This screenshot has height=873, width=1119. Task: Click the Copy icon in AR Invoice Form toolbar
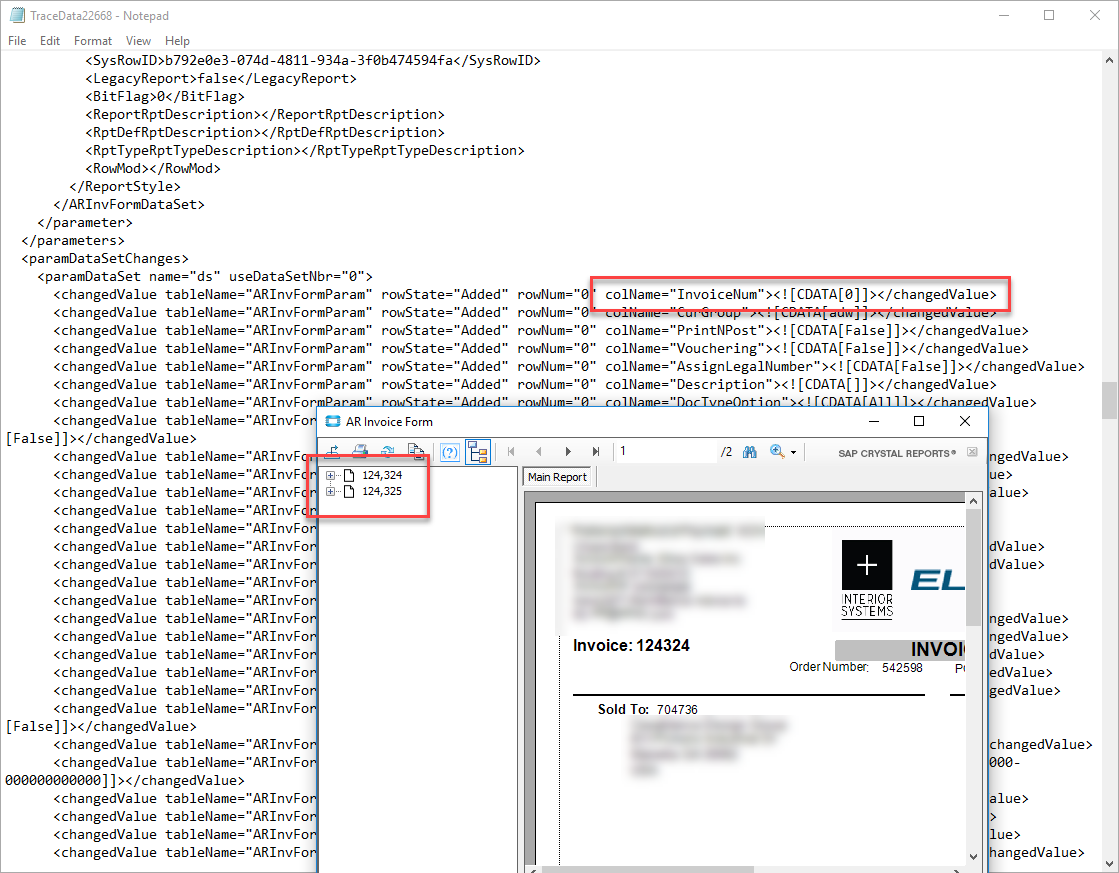click(x=416, y=452)
